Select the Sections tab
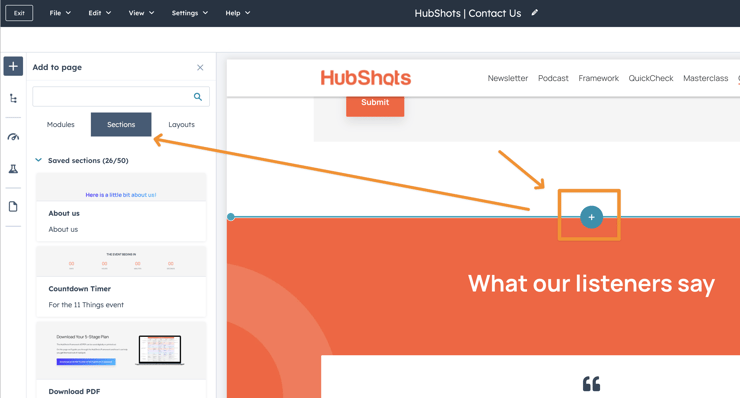The width and height of the screenshot is (740, 398). coord(121,125)
